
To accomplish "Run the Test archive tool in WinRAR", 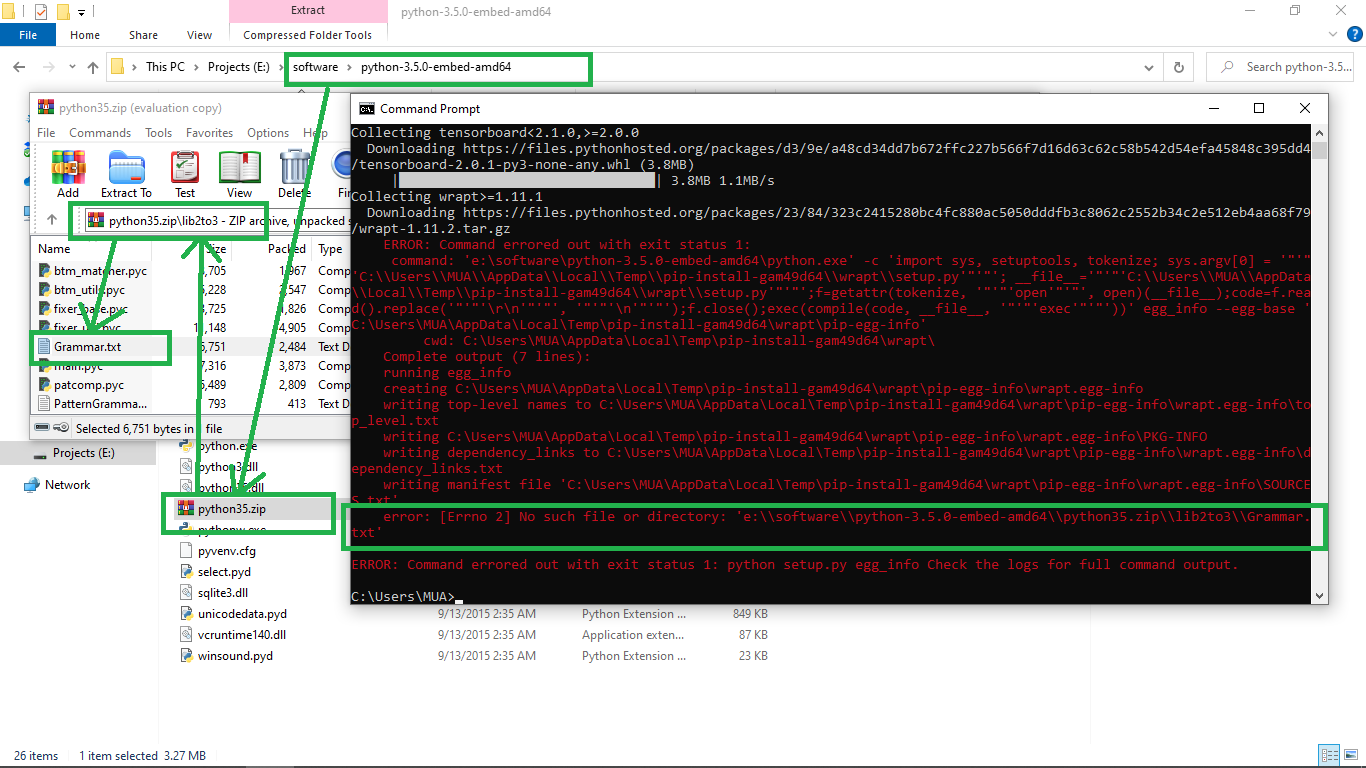I will pos(185,167).
